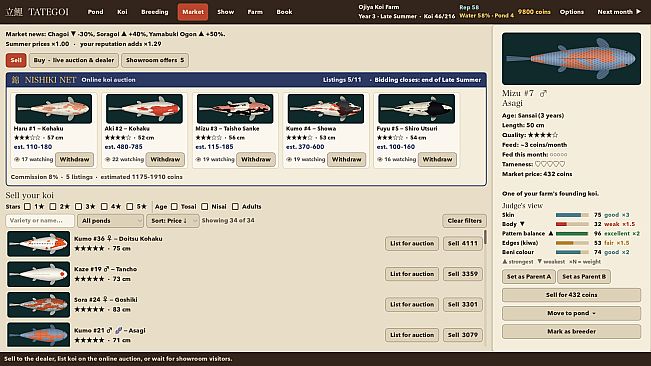Enable the 2★ stars filter

[53, 207]
